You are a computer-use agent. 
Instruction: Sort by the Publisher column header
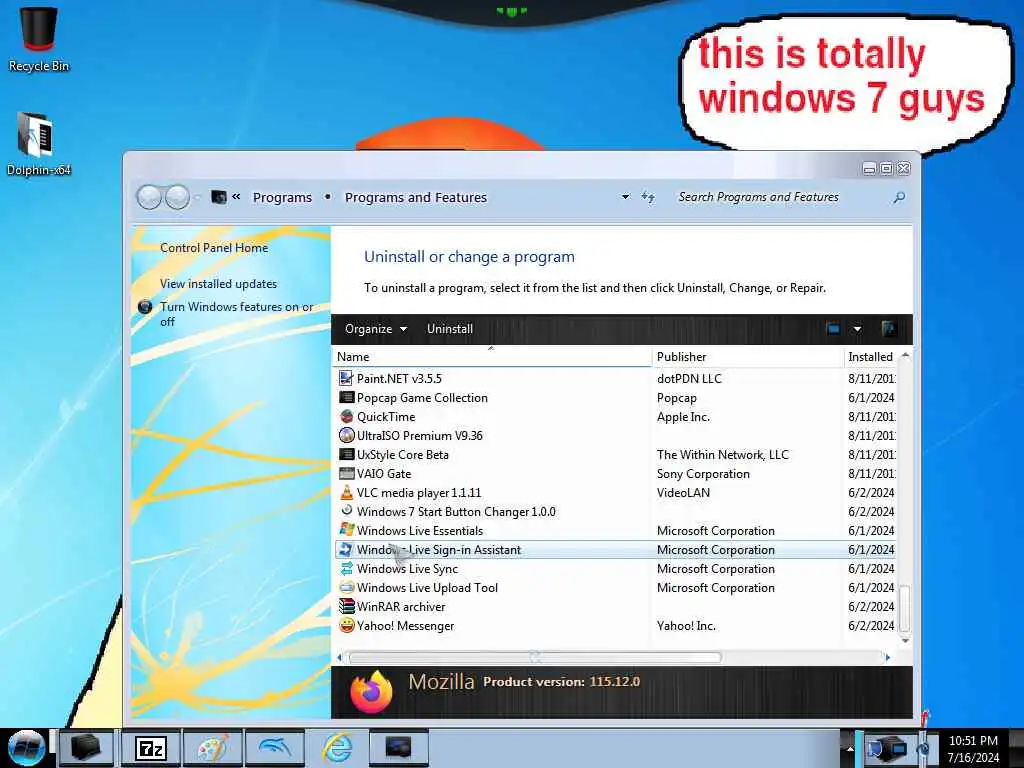click(747, 357)
